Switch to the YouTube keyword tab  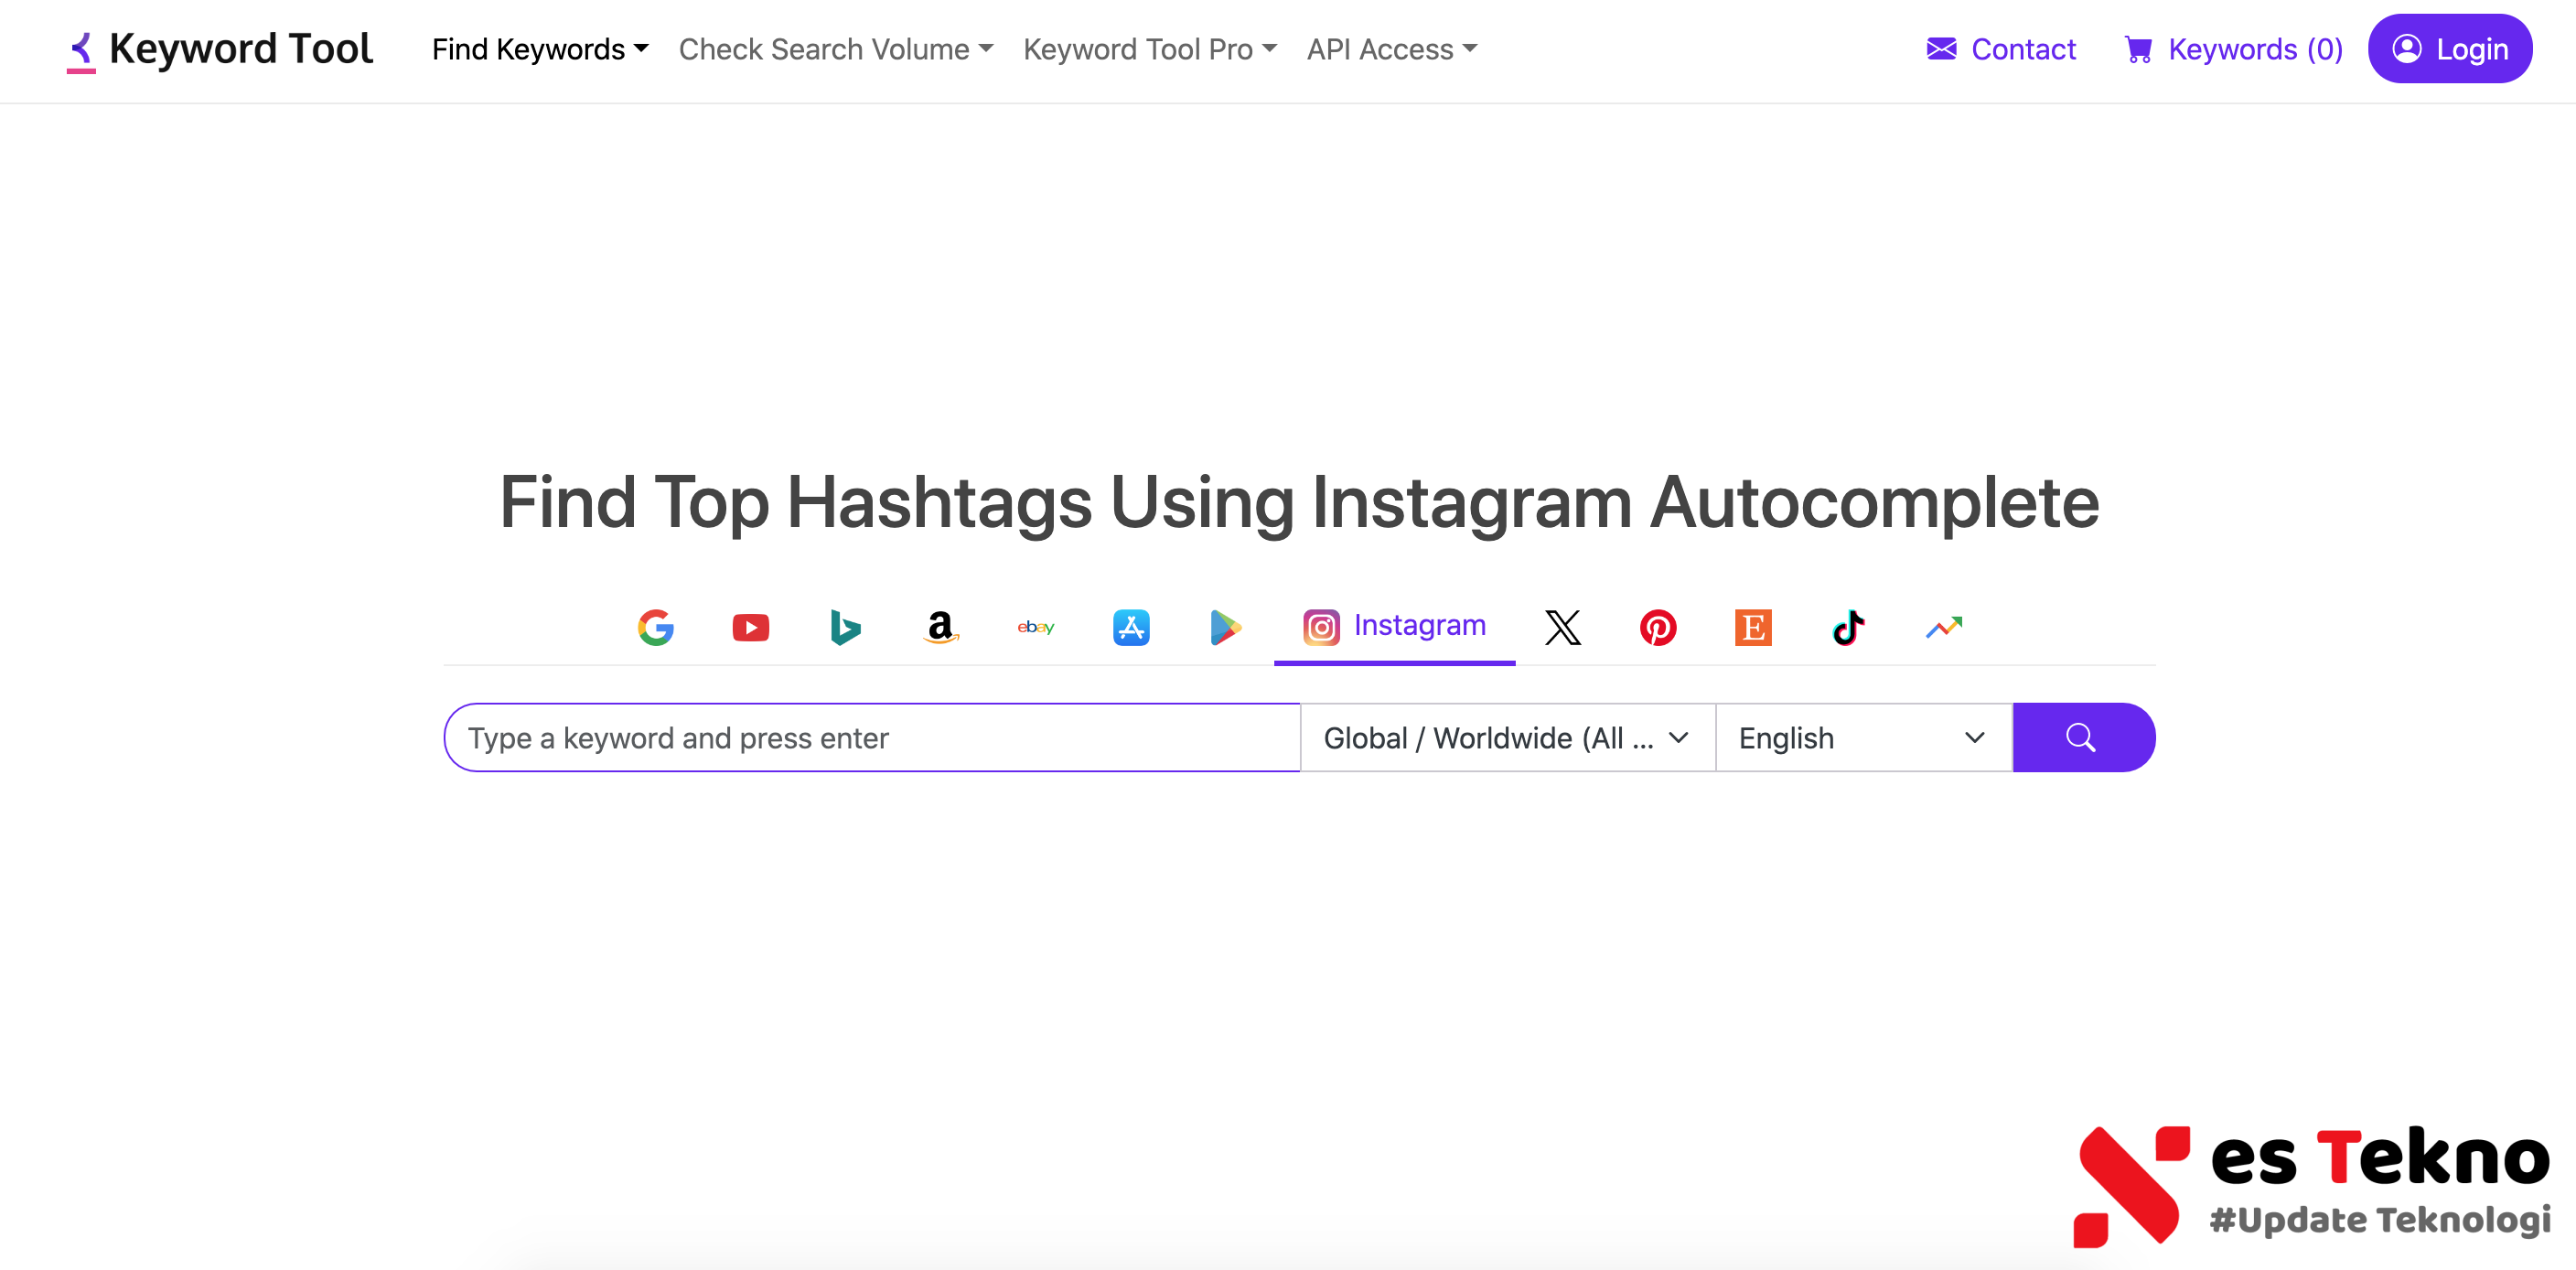point(750,627)
